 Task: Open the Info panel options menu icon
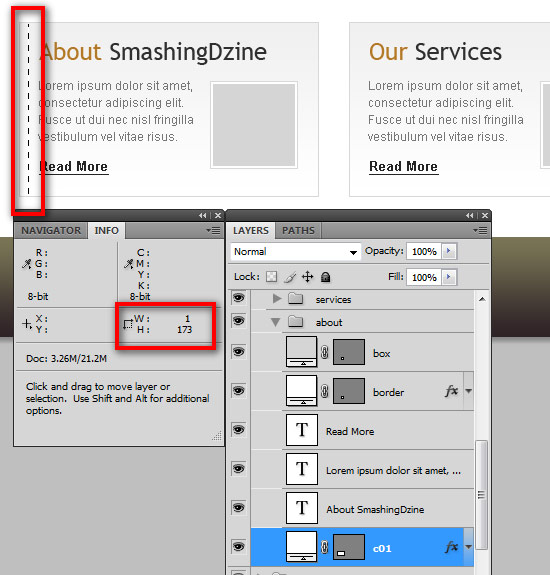[213, 230]
